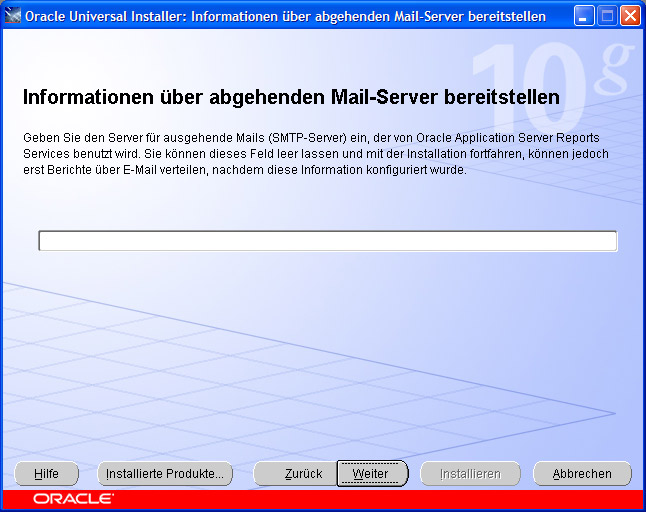Click the Oracle Universal Installer title bar icon
The image size is (646, 512).
pyautogui.click(x=13, y=16)
